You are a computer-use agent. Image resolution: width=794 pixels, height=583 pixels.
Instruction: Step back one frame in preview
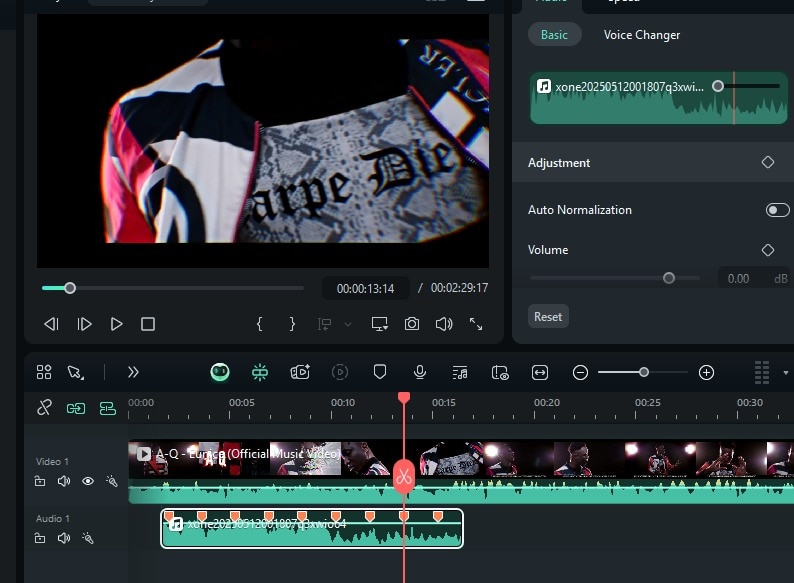(51, 324)
